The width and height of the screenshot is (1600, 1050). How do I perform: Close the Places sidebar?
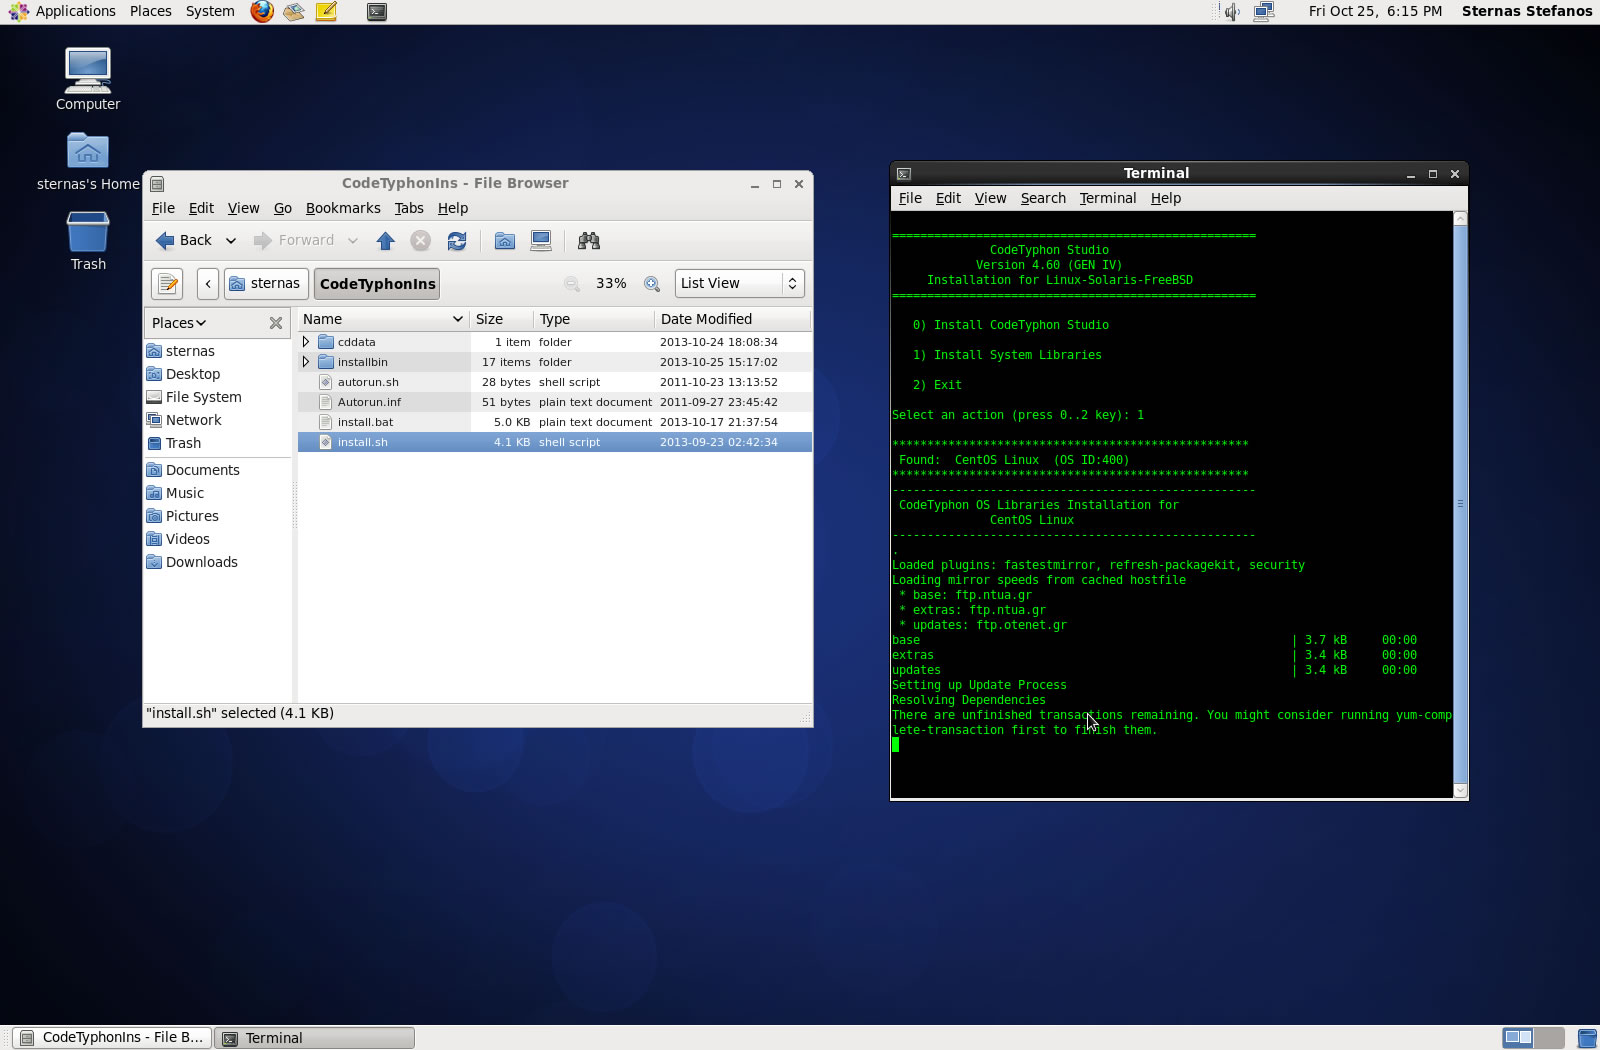(x=276, y=323)
